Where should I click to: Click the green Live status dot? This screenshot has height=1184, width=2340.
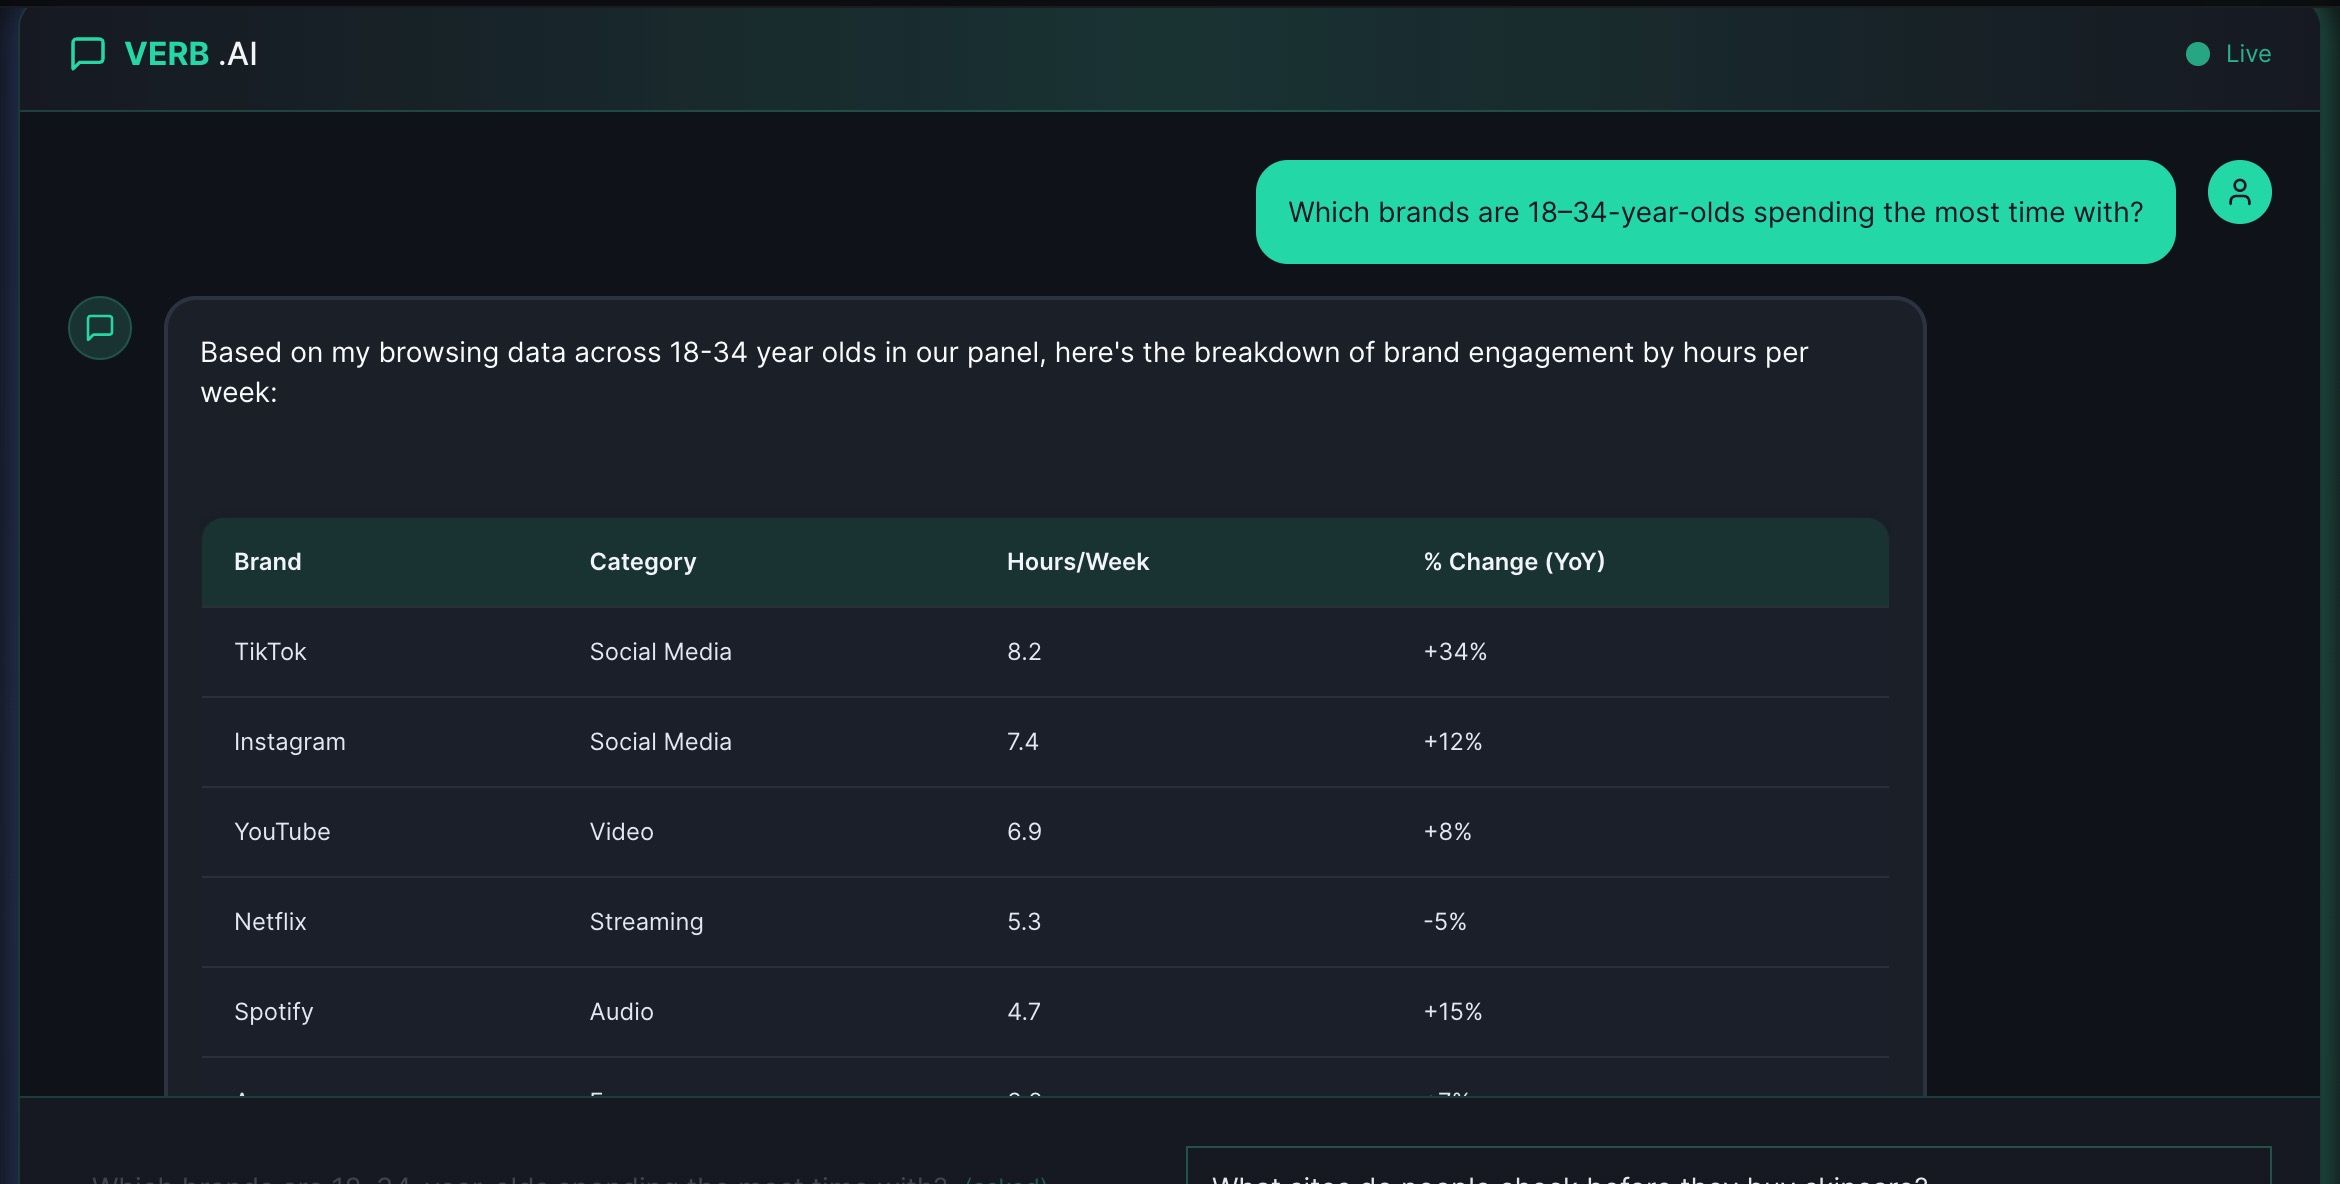2197,54
